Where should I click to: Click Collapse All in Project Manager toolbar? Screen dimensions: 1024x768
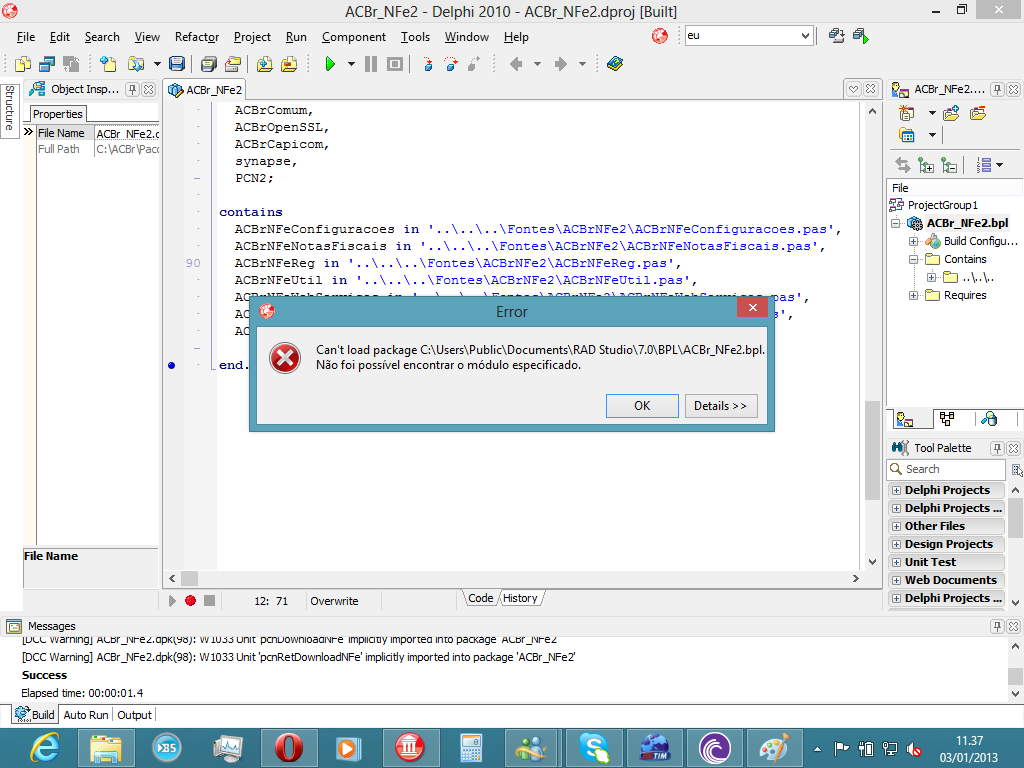click(949, 165)
